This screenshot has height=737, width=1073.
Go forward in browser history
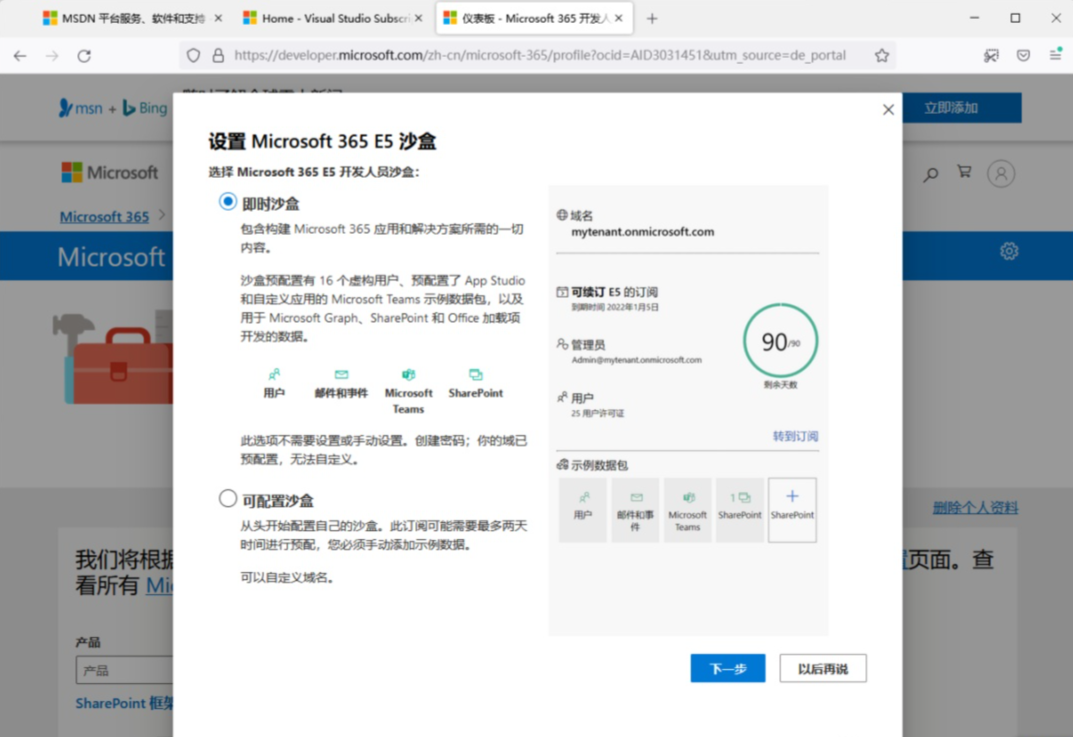pyautogui.click(x=52, y=56)
